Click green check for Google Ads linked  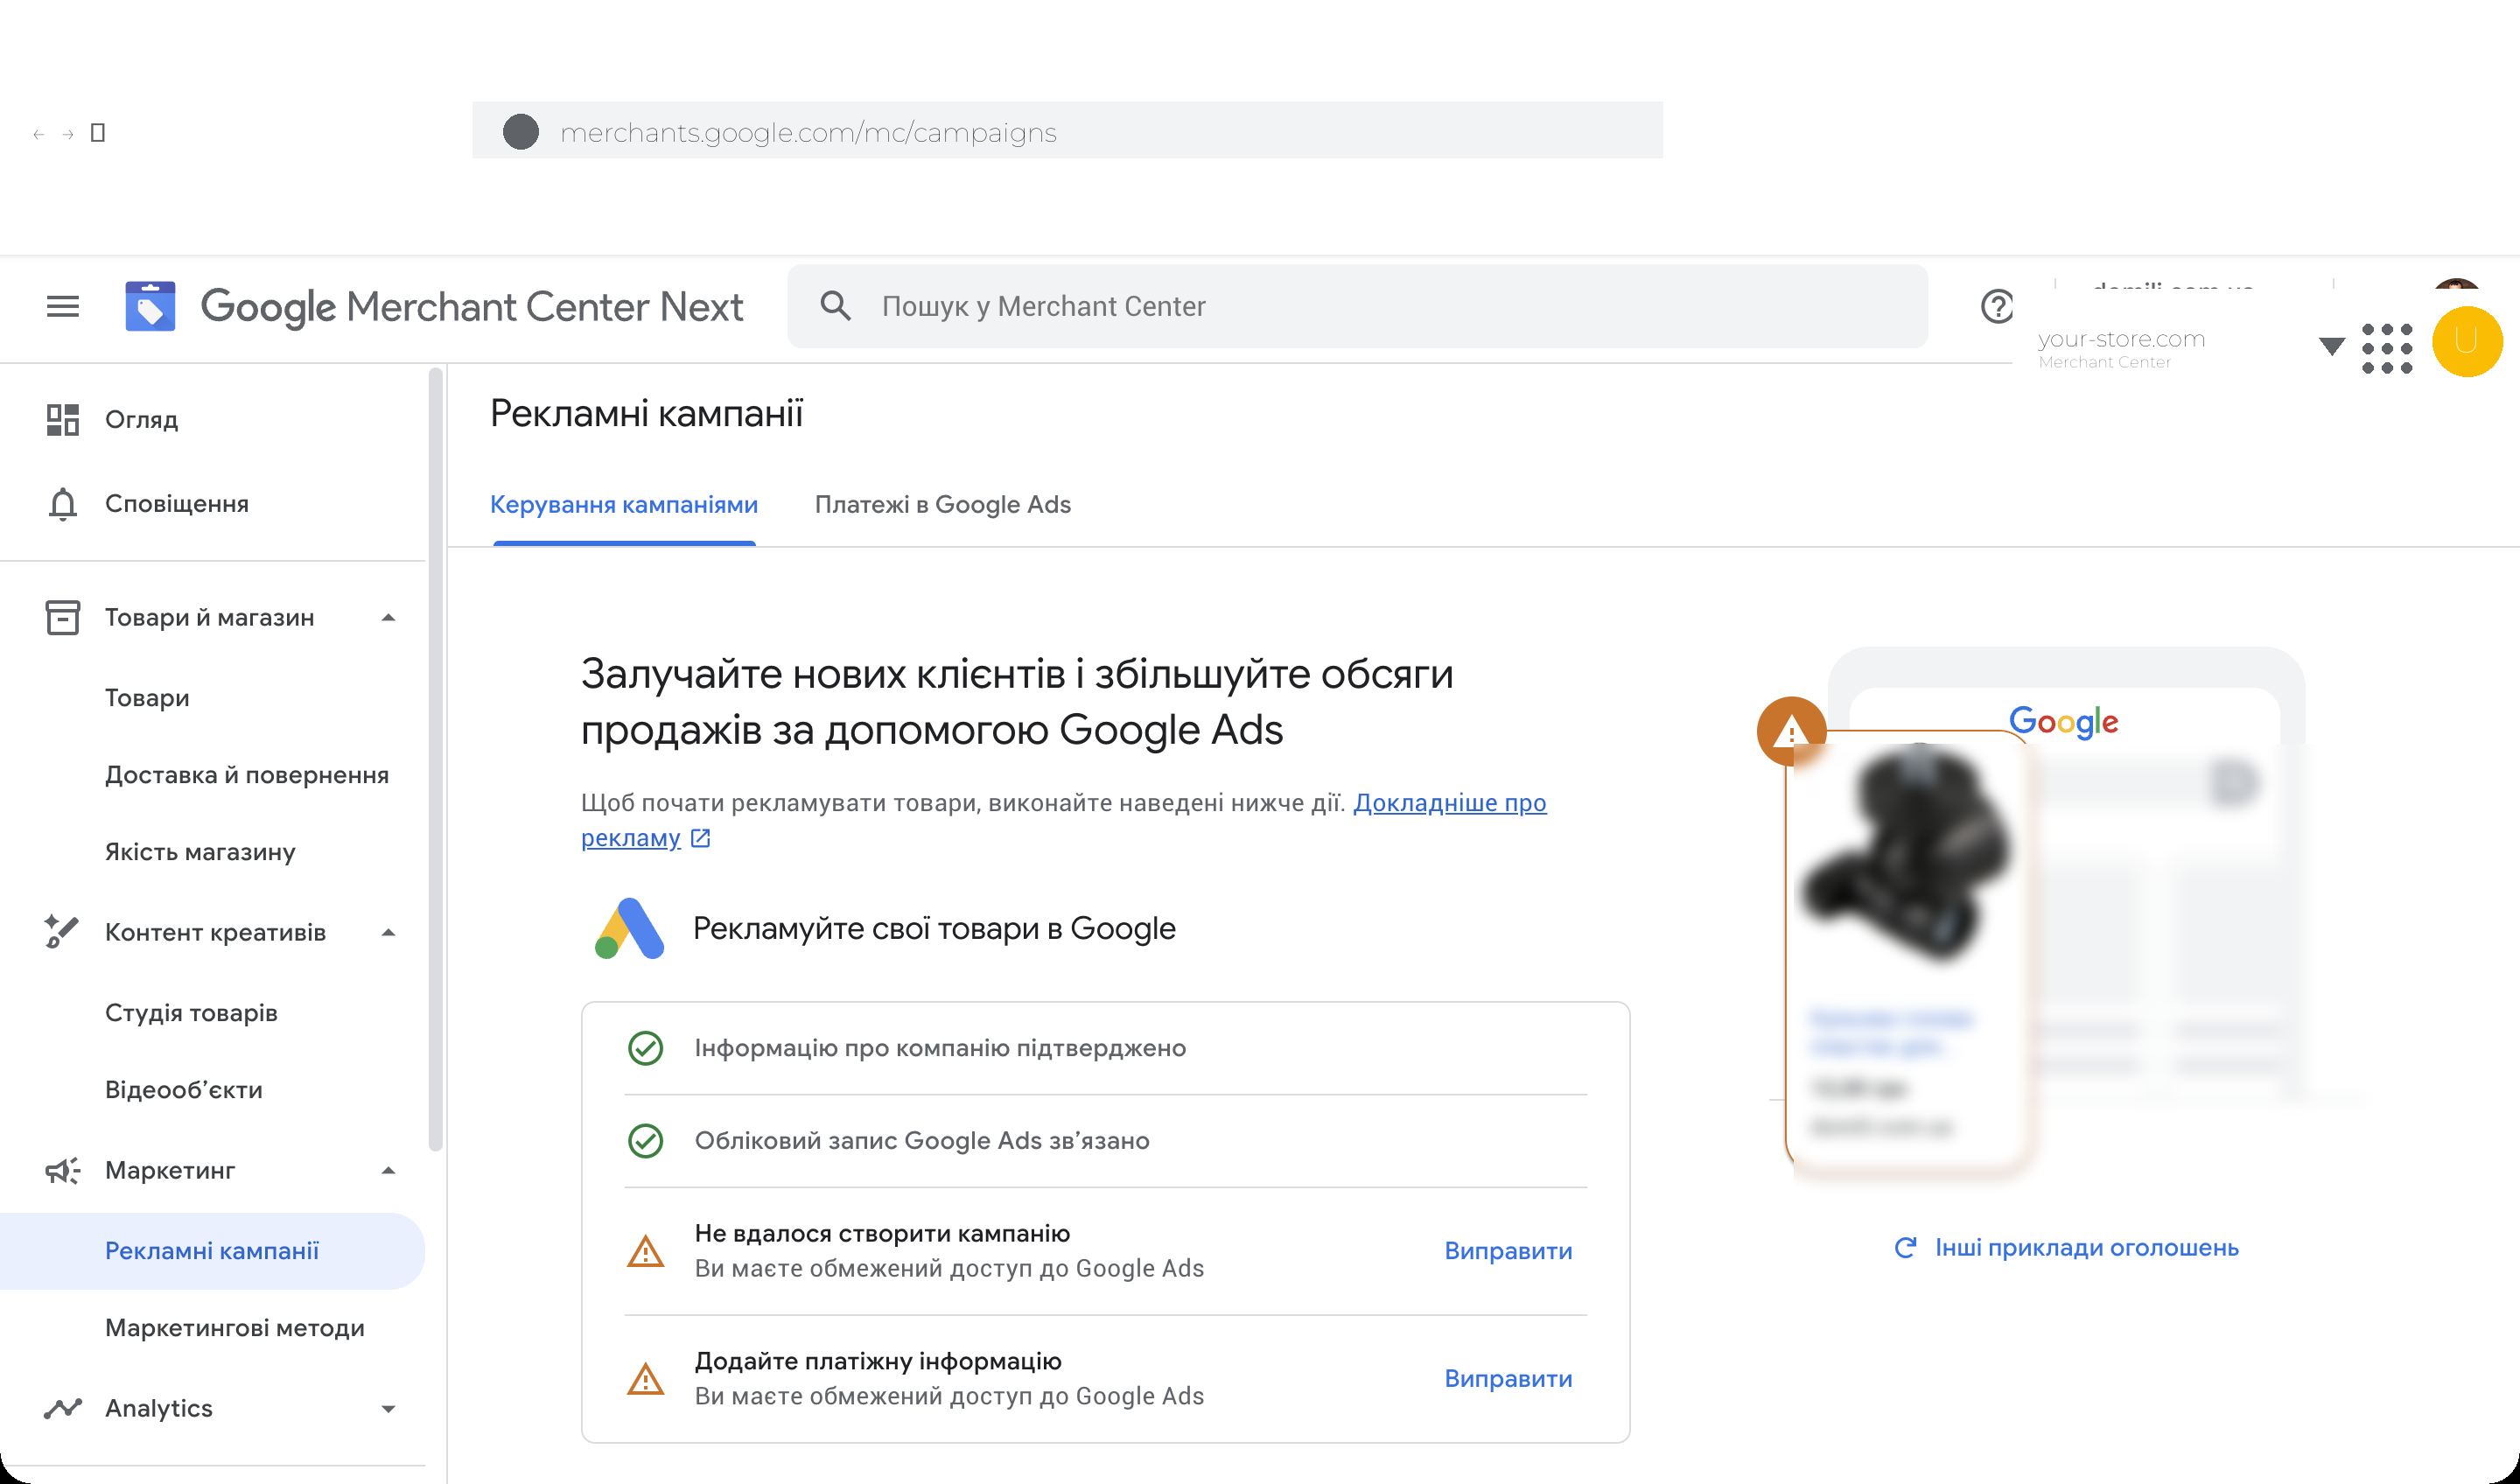tap(645, 1141)
